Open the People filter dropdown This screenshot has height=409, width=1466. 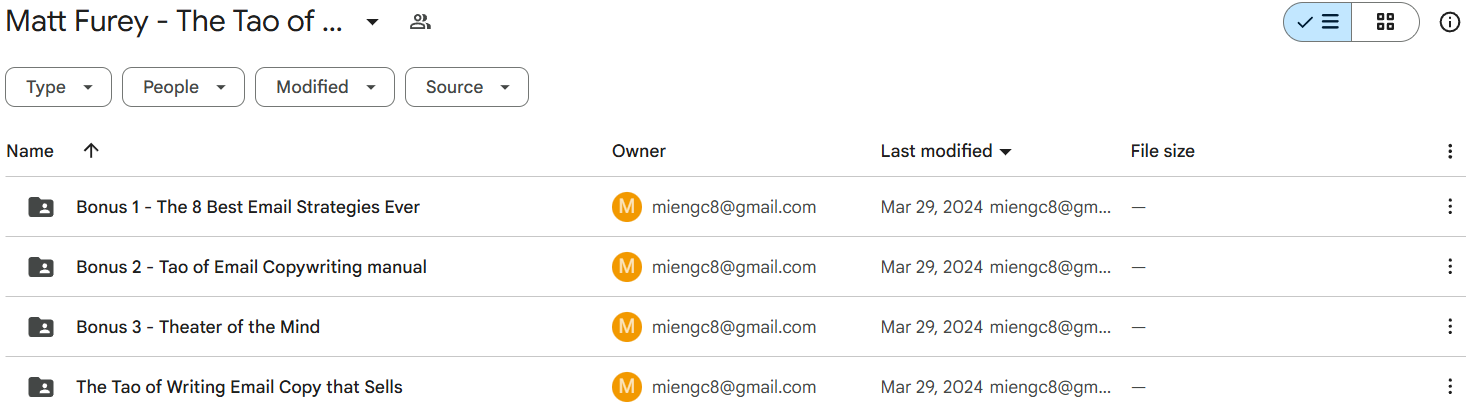pos(183,87)
